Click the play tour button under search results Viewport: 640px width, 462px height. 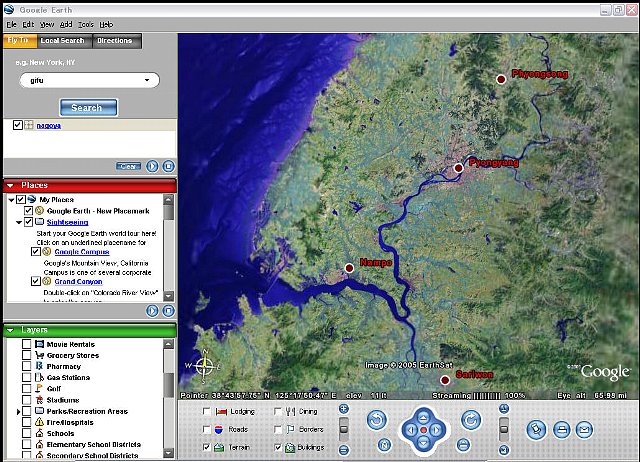pos(153,166)
